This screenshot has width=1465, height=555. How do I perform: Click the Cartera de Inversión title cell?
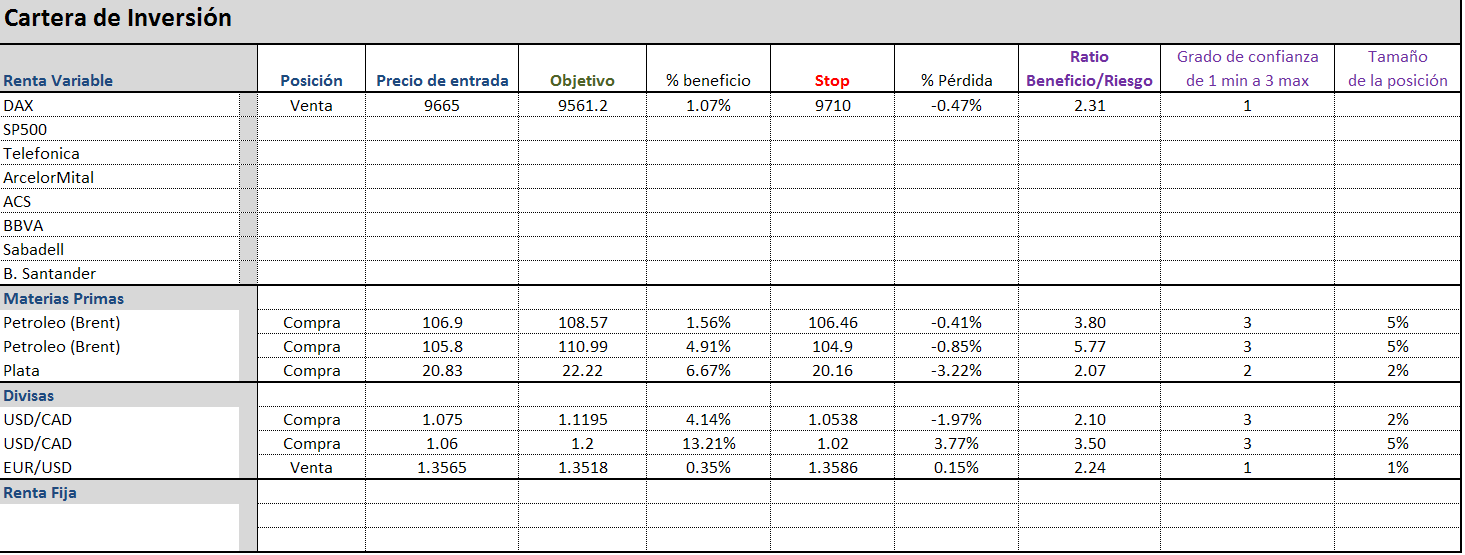tap(118, 19)
